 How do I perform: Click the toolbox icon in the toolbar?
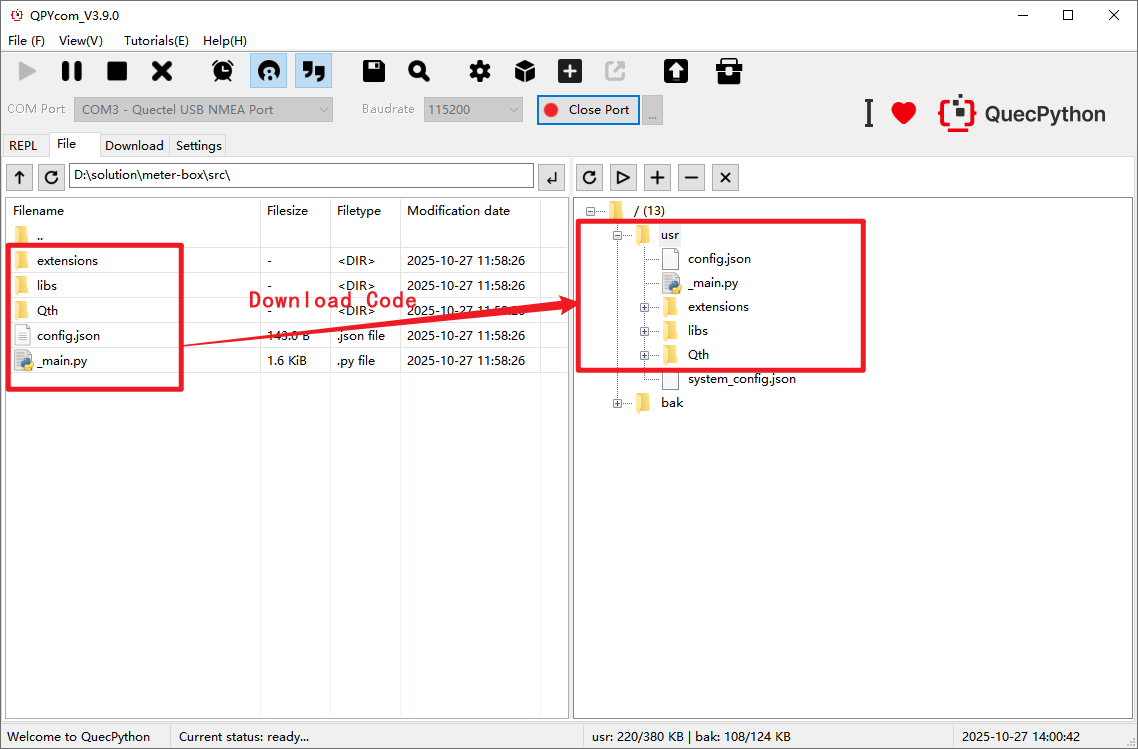pyautogui.click(x=729, y=71)
